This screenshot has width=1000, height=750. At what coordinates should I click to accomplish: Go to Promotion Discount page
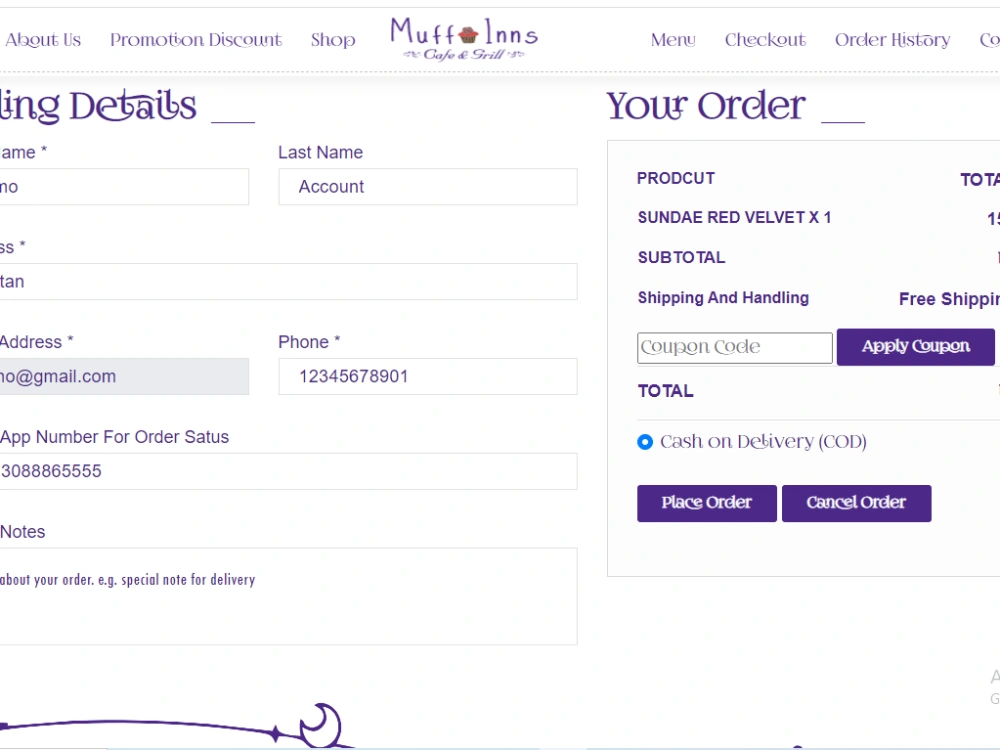(x=196, y=40)
